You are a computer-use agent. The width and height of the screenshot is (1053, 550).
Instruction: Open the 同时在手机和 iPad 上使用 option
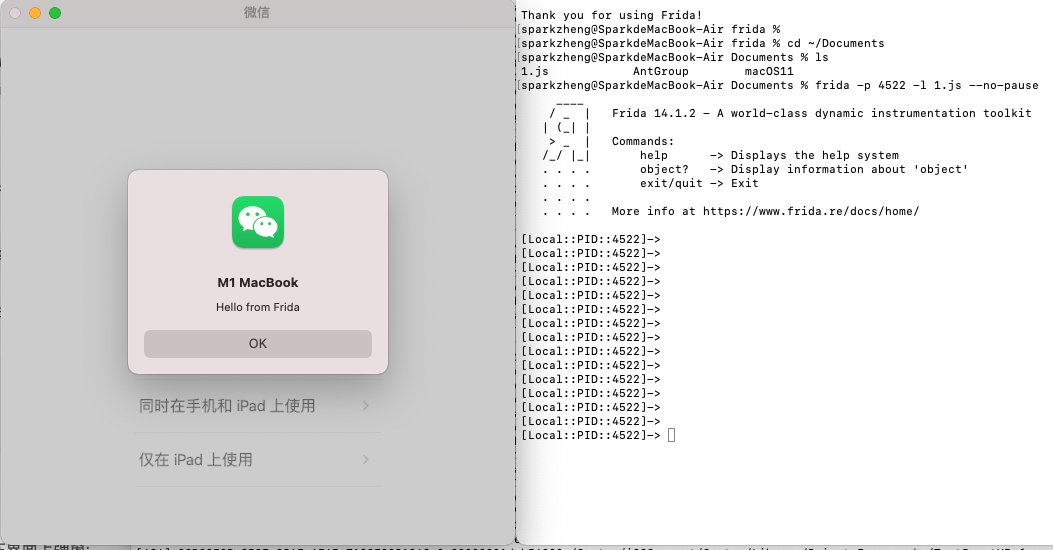258,406
